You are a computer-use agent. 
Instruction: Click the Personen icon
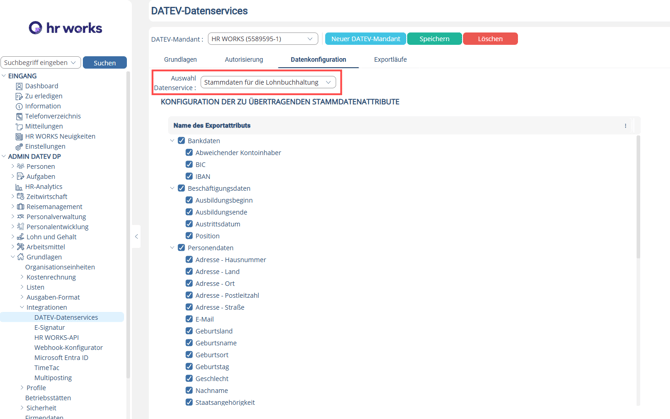click(21, 166)
